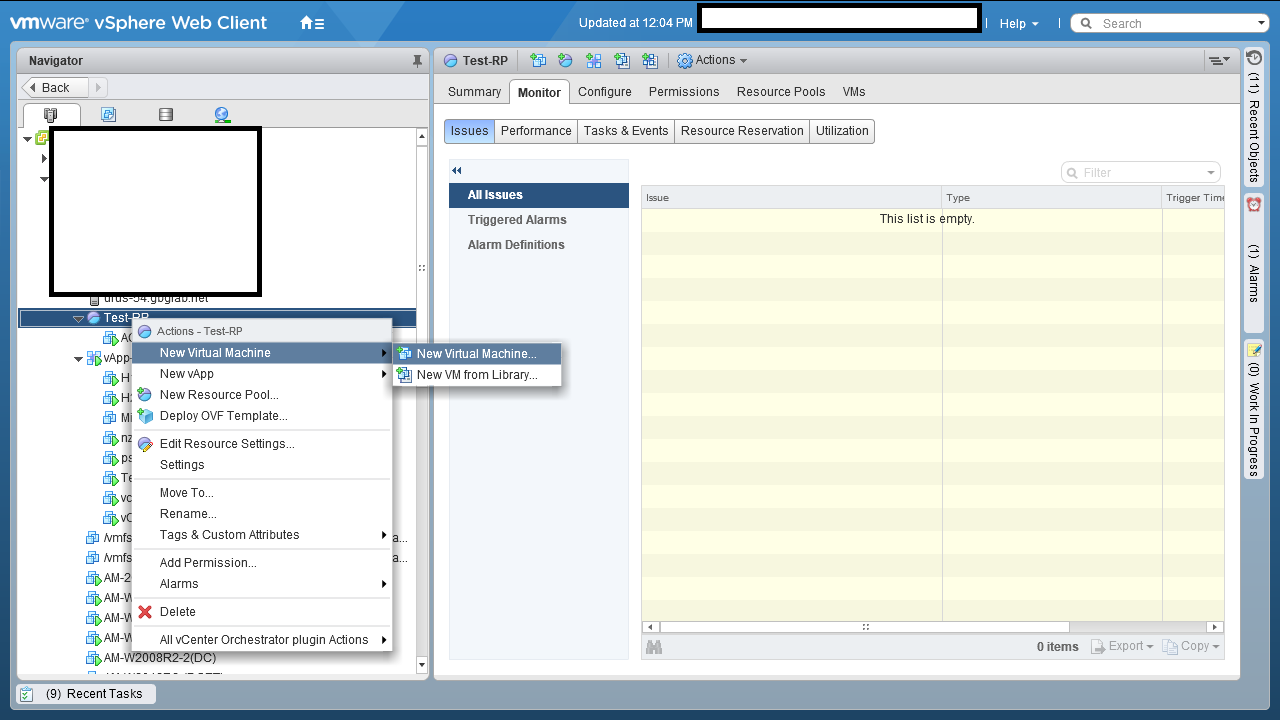Select Deploy OVF Template from context menu

(x=223, y=416)
